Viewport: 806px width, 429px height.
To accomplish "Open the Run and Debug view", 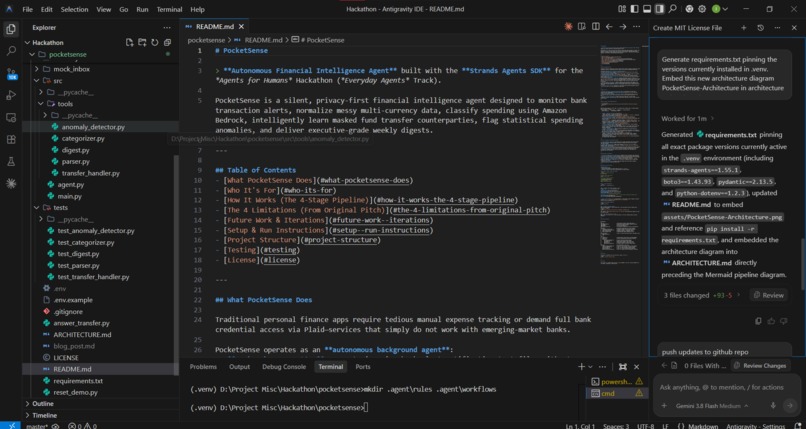I will pos(11,95).
